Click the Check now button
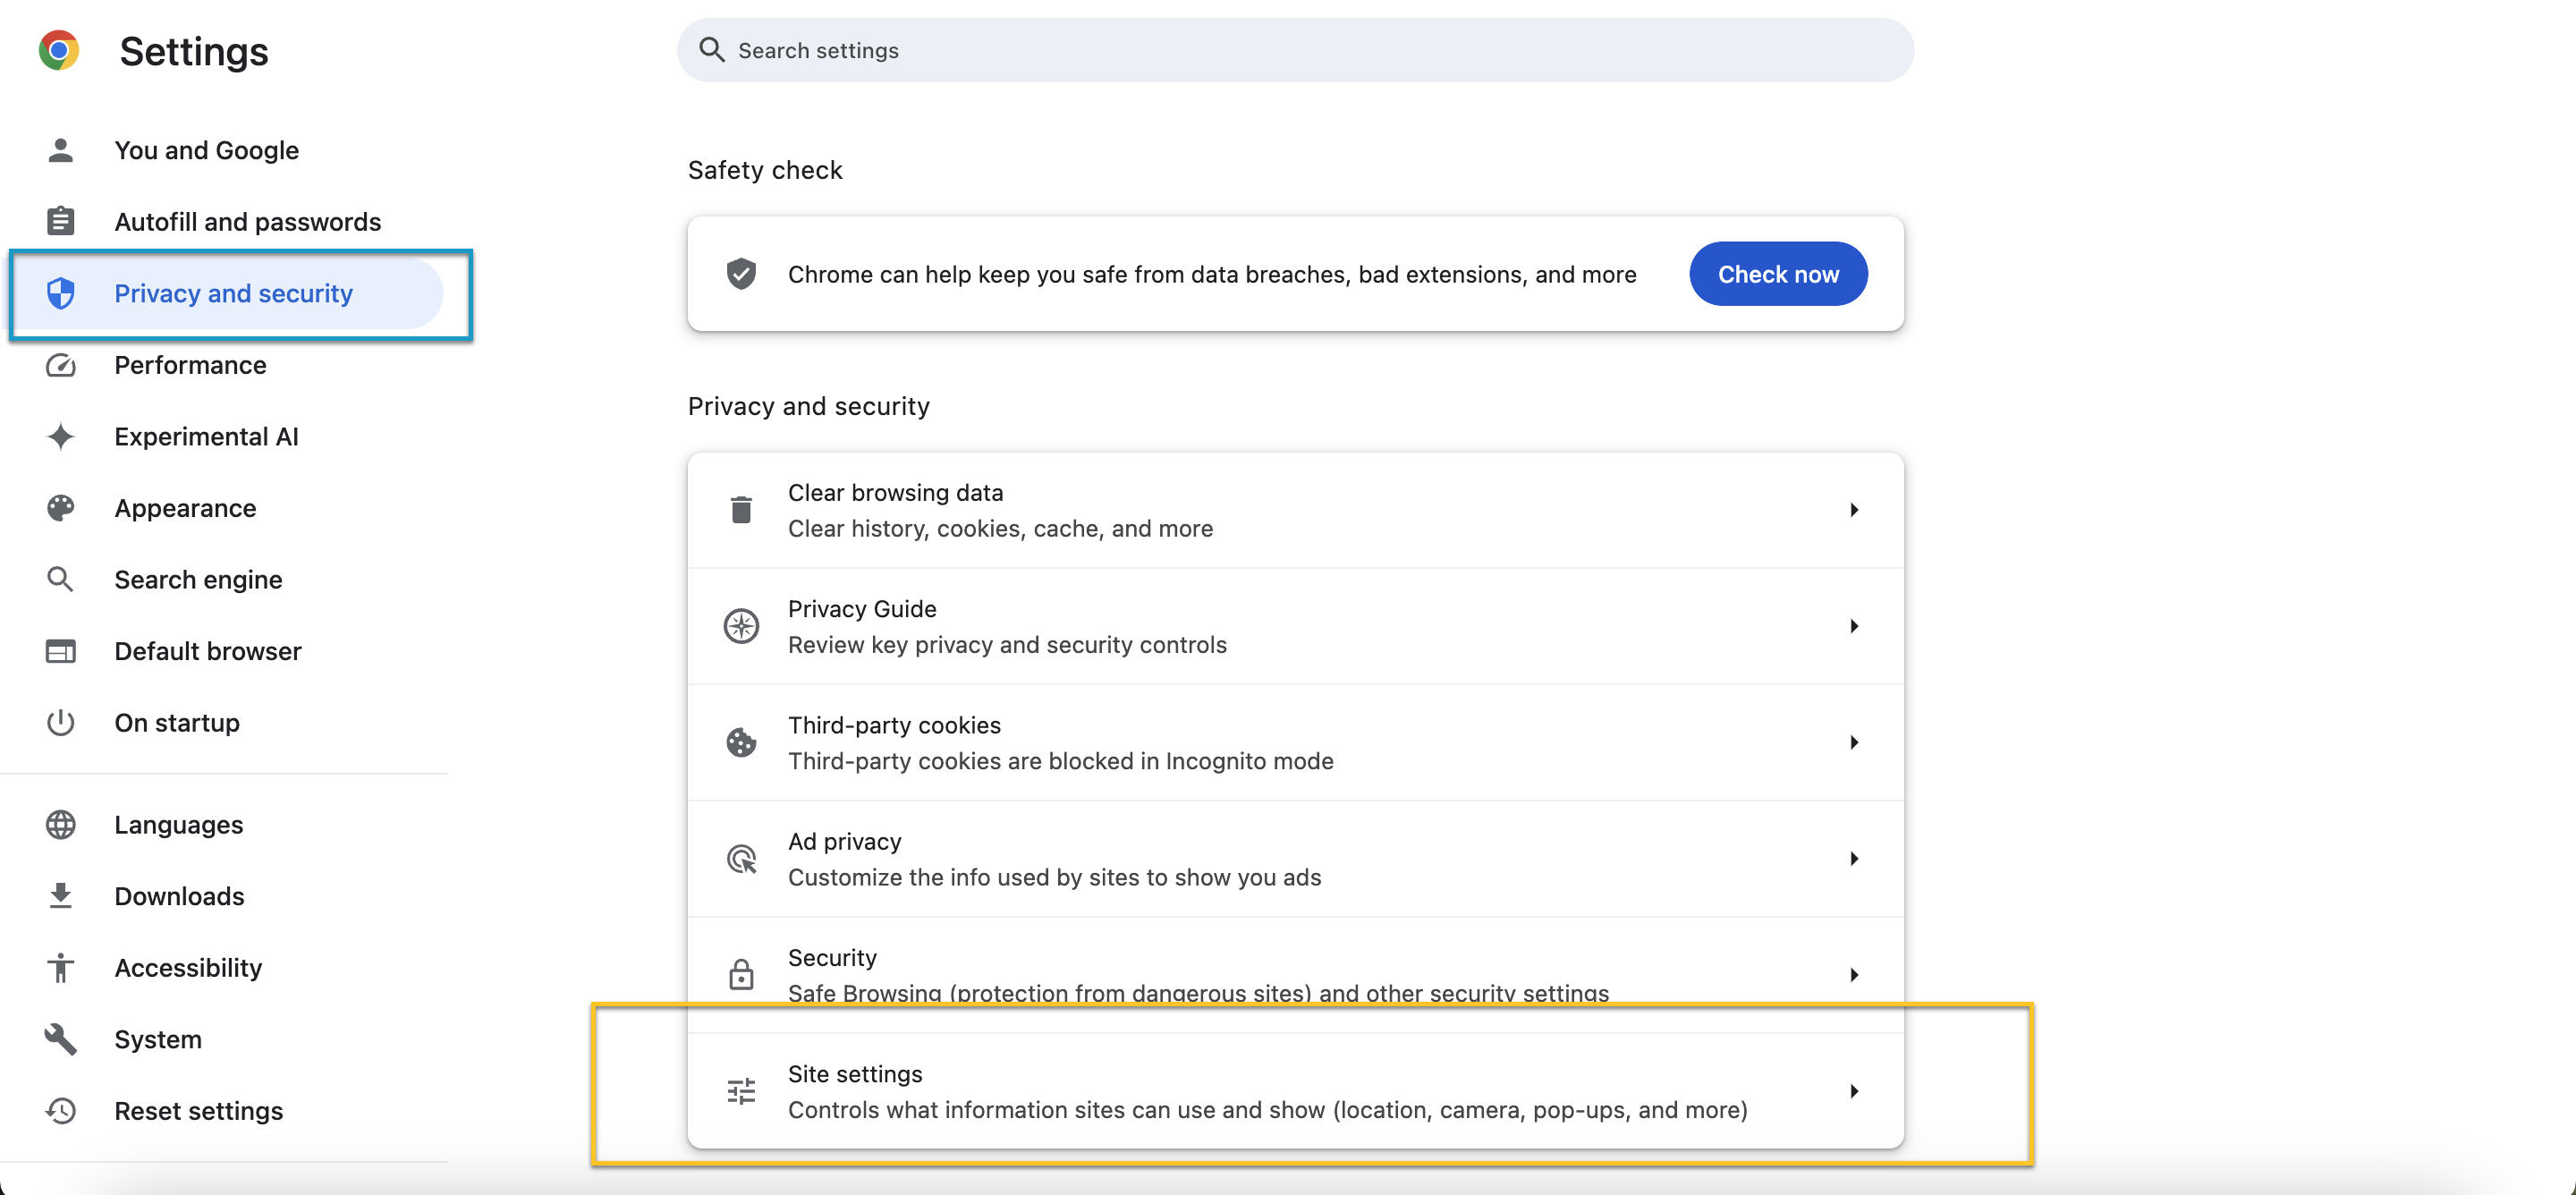 pyautogui.click(x=1778, y=274)
